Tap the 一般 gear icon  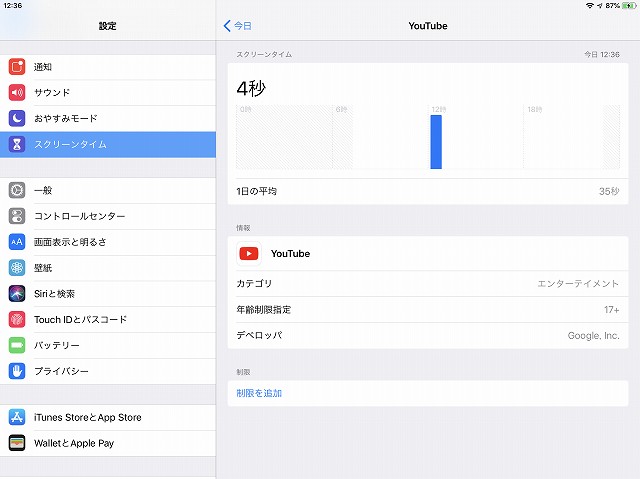pyautogui.click(x=17, y=190)
